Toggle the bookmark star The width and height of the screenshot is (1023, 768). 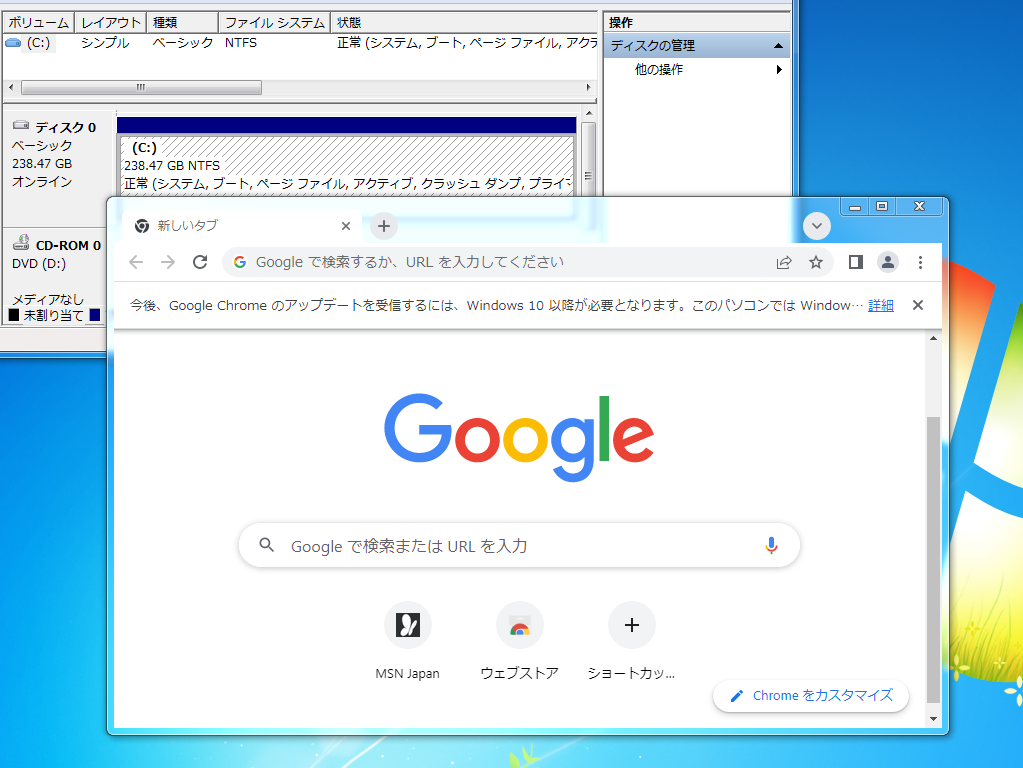[816, 261]
